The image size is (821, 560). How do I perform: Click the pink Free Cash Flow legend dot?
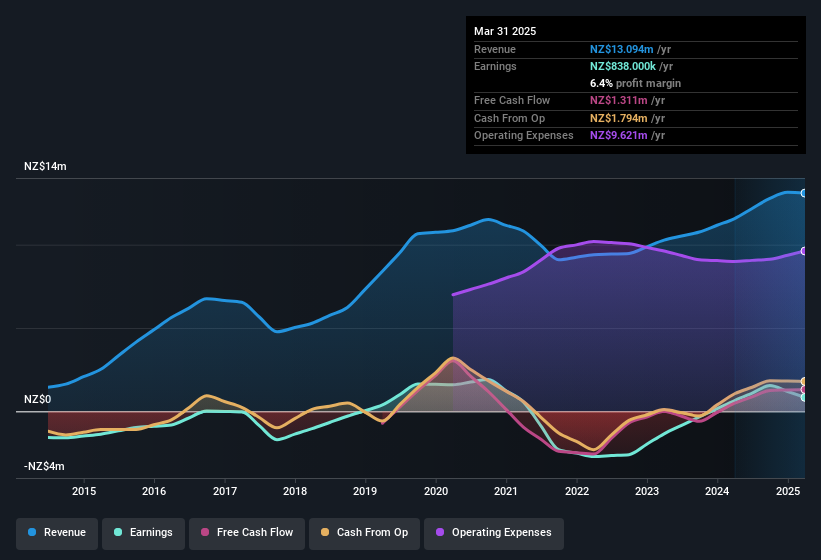click(x=205, y=532)
